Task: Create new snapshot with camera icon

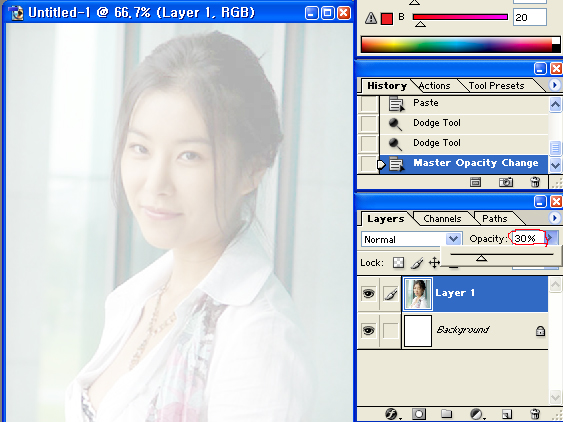Action: [x=506, y=182]
